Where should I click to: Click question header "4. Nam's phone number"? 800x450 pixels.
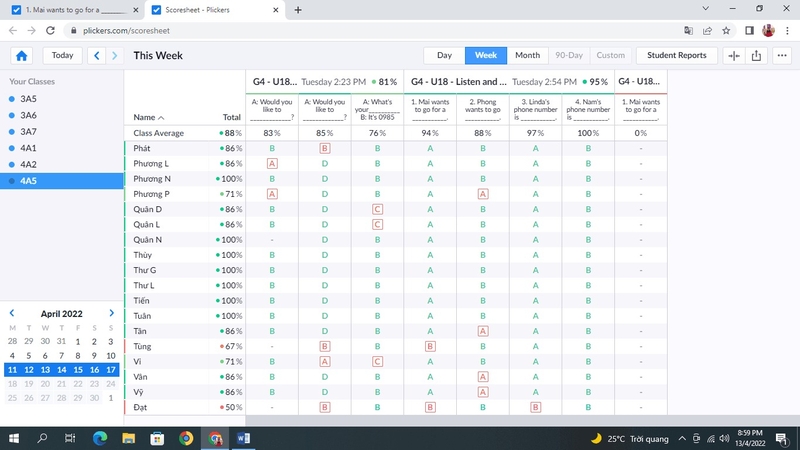[588, 109]
